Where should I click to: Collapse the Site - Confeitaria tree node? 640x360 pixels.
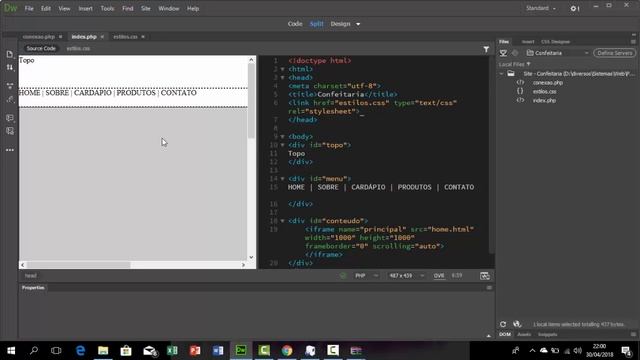click(501, 73)
